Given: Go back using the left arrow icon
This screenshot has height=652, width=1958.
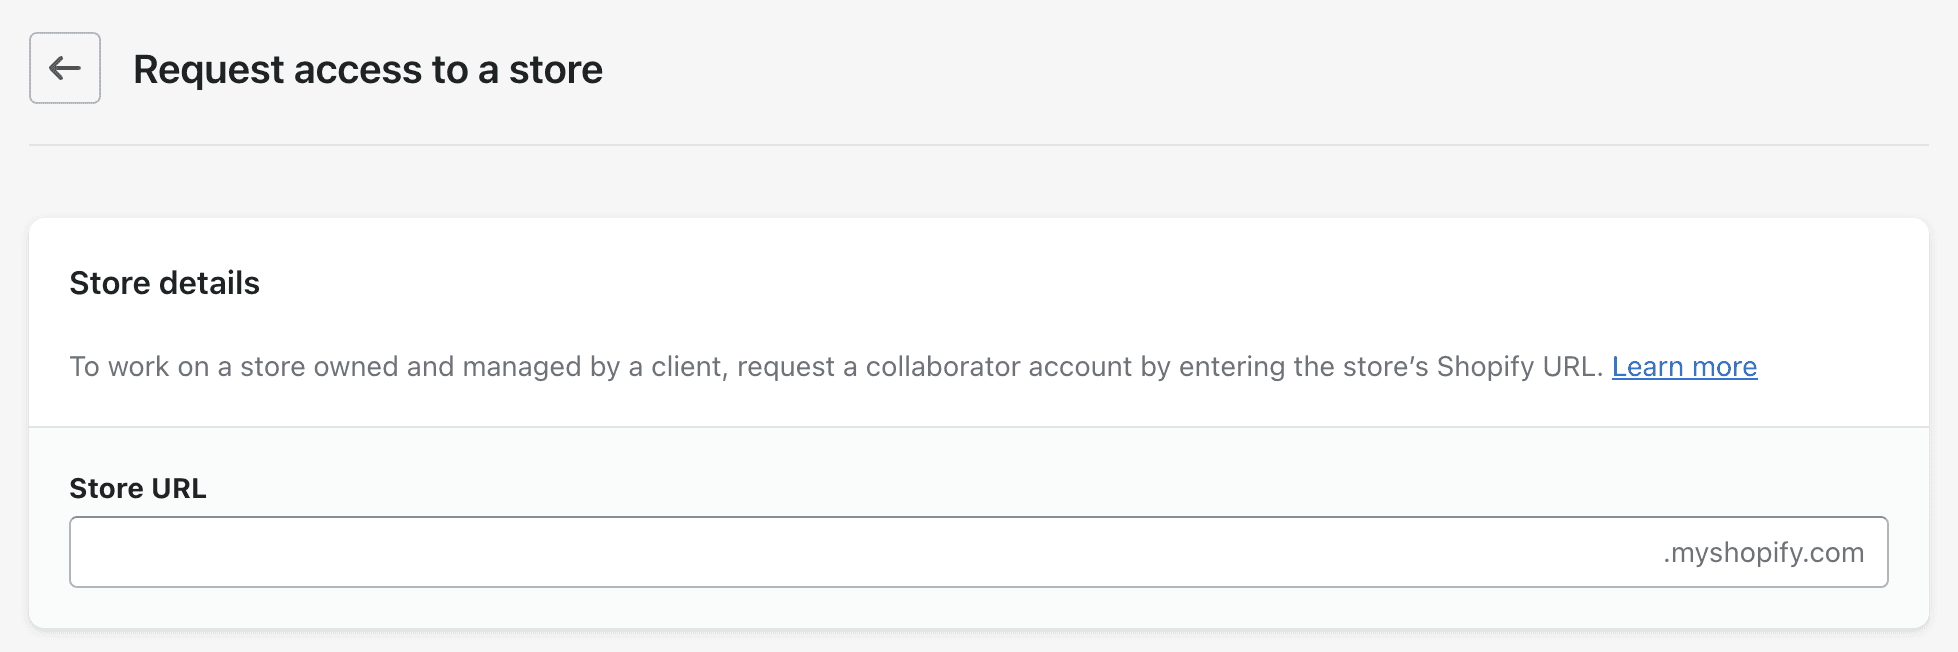Looking at the screenshot, I should tap(65, 68).
